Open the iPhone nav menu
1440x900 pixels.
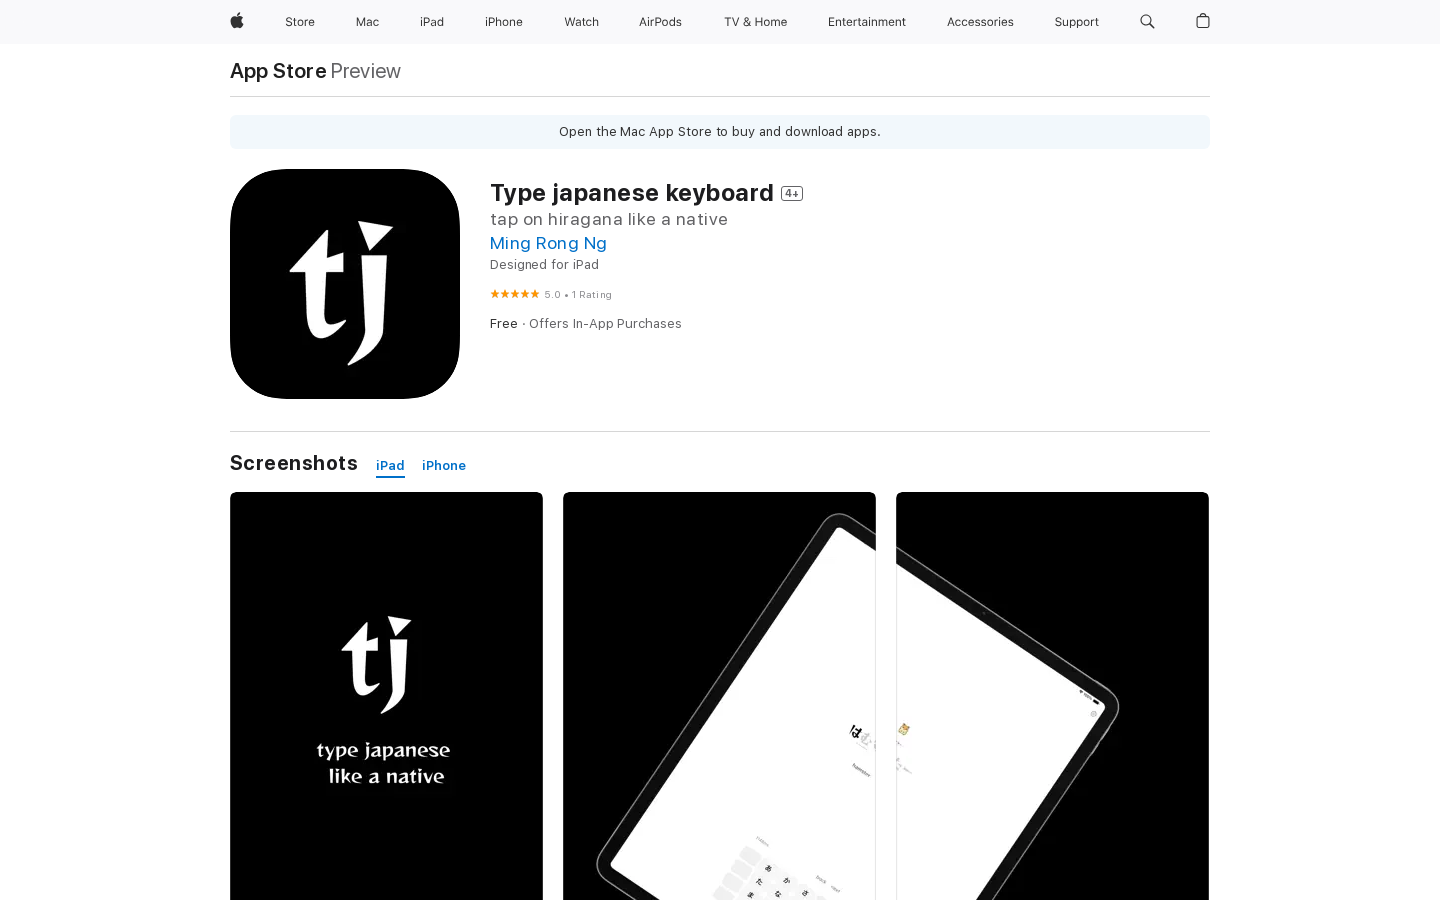[504, 22]
